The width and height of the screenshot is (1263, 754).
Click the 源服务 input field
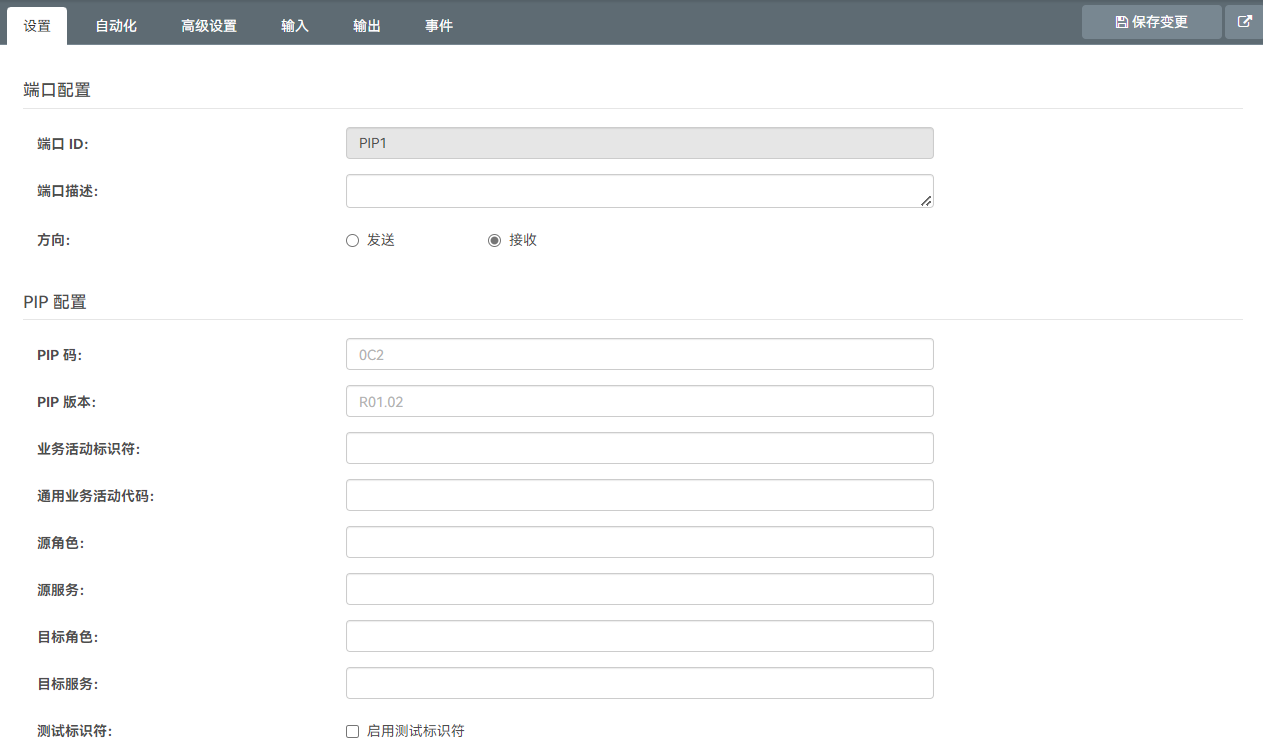coord(640,589)
